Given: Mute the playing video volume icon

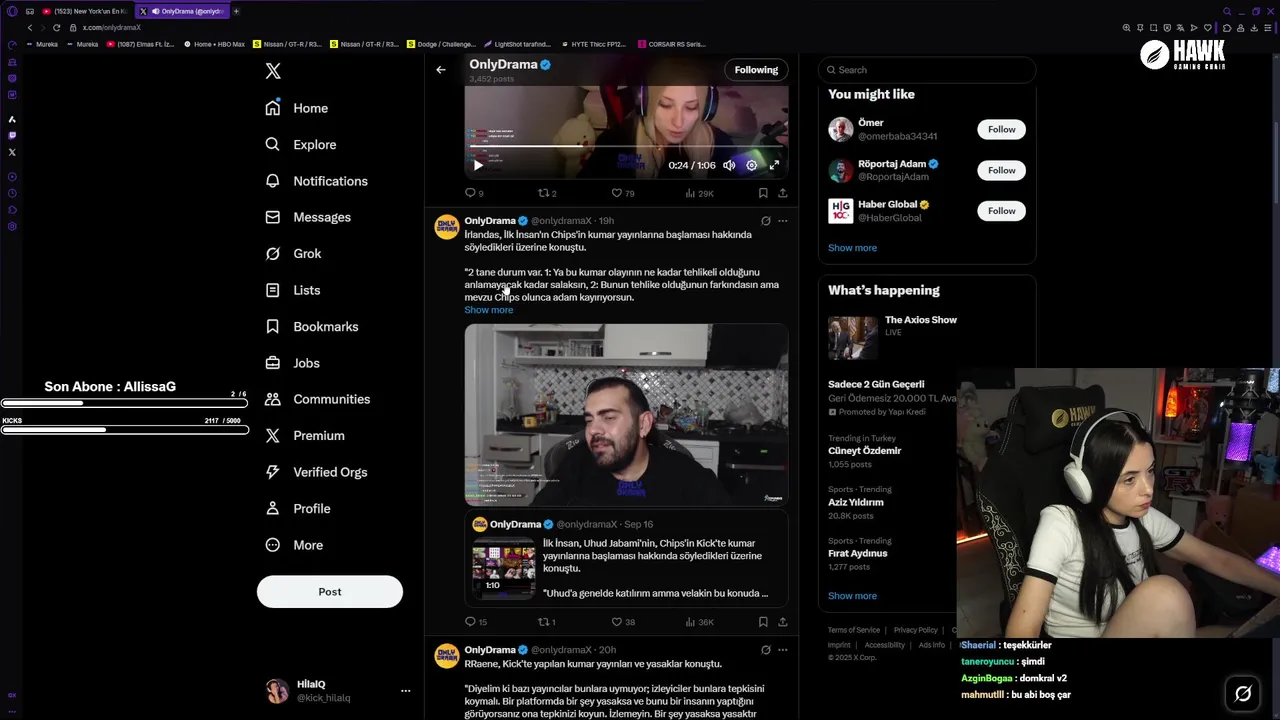Looking at the screenshot, I should (x=729, y=165).
